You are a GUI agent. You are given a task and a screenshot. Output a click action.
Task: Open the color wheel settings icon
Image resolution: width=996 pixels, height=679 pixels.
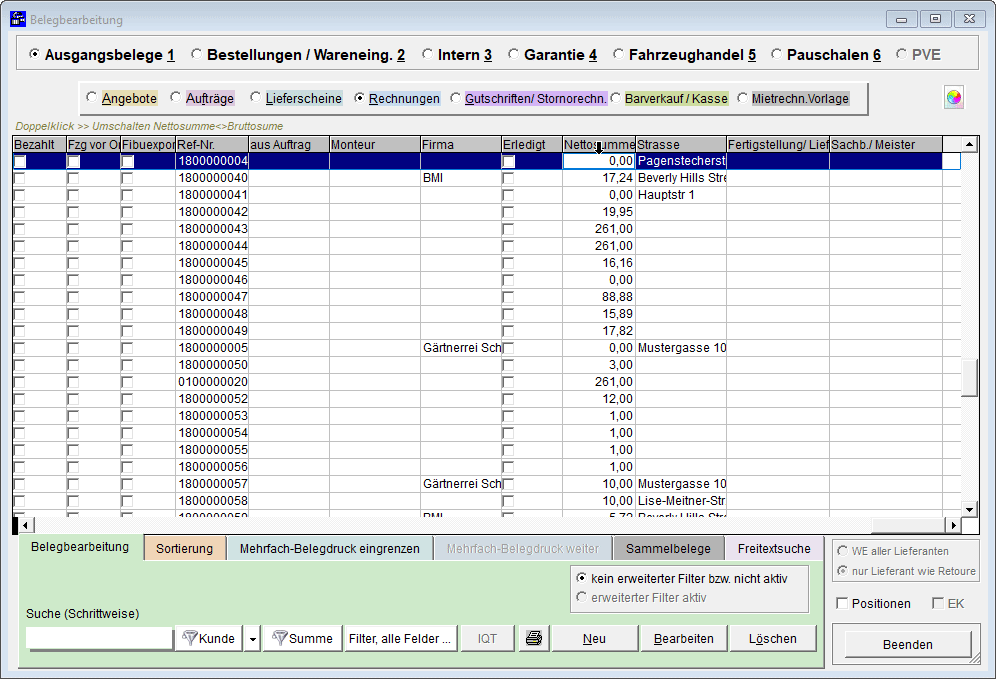953,98
